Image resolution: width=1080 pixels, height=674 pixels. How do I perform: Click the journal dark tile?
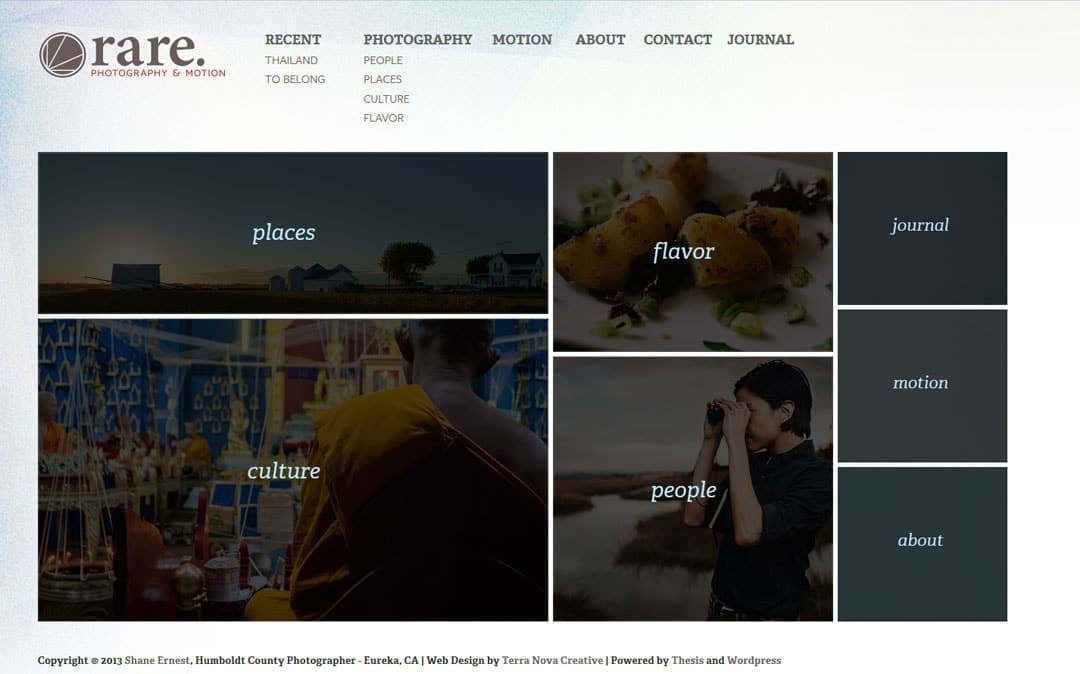click(x=922, y=229)
